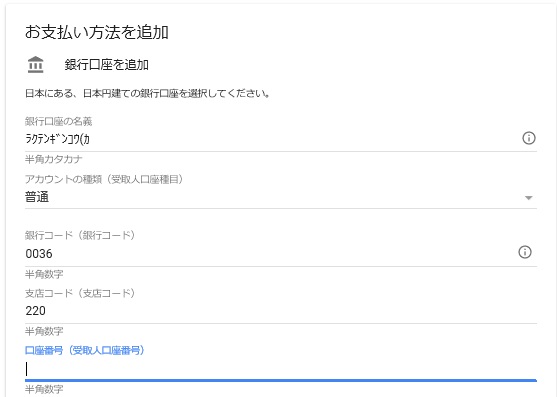Click into the bank code field showing 0036
Viewport: 557px width, 397px height.
point(268,254)
